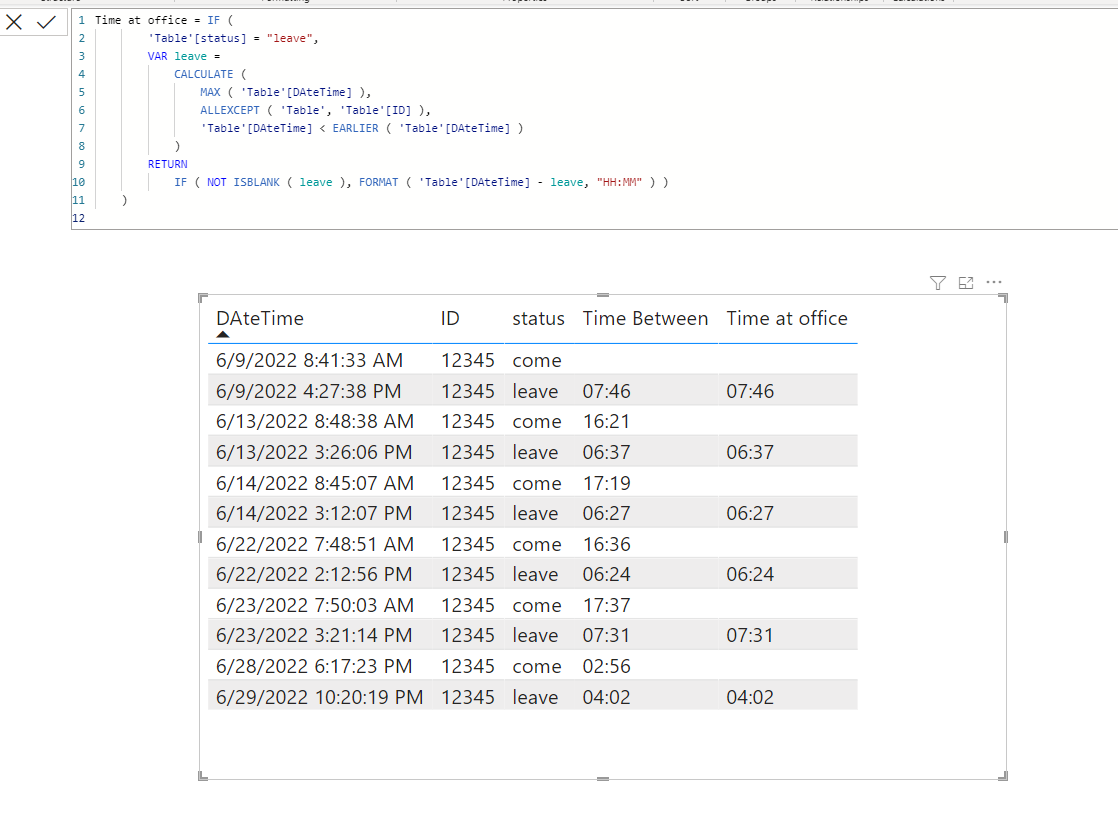This screenshot has width=1118, height=832.
Task: Select cell 6/29/2022 10:20:19 PM
Action: click(319, 697)
